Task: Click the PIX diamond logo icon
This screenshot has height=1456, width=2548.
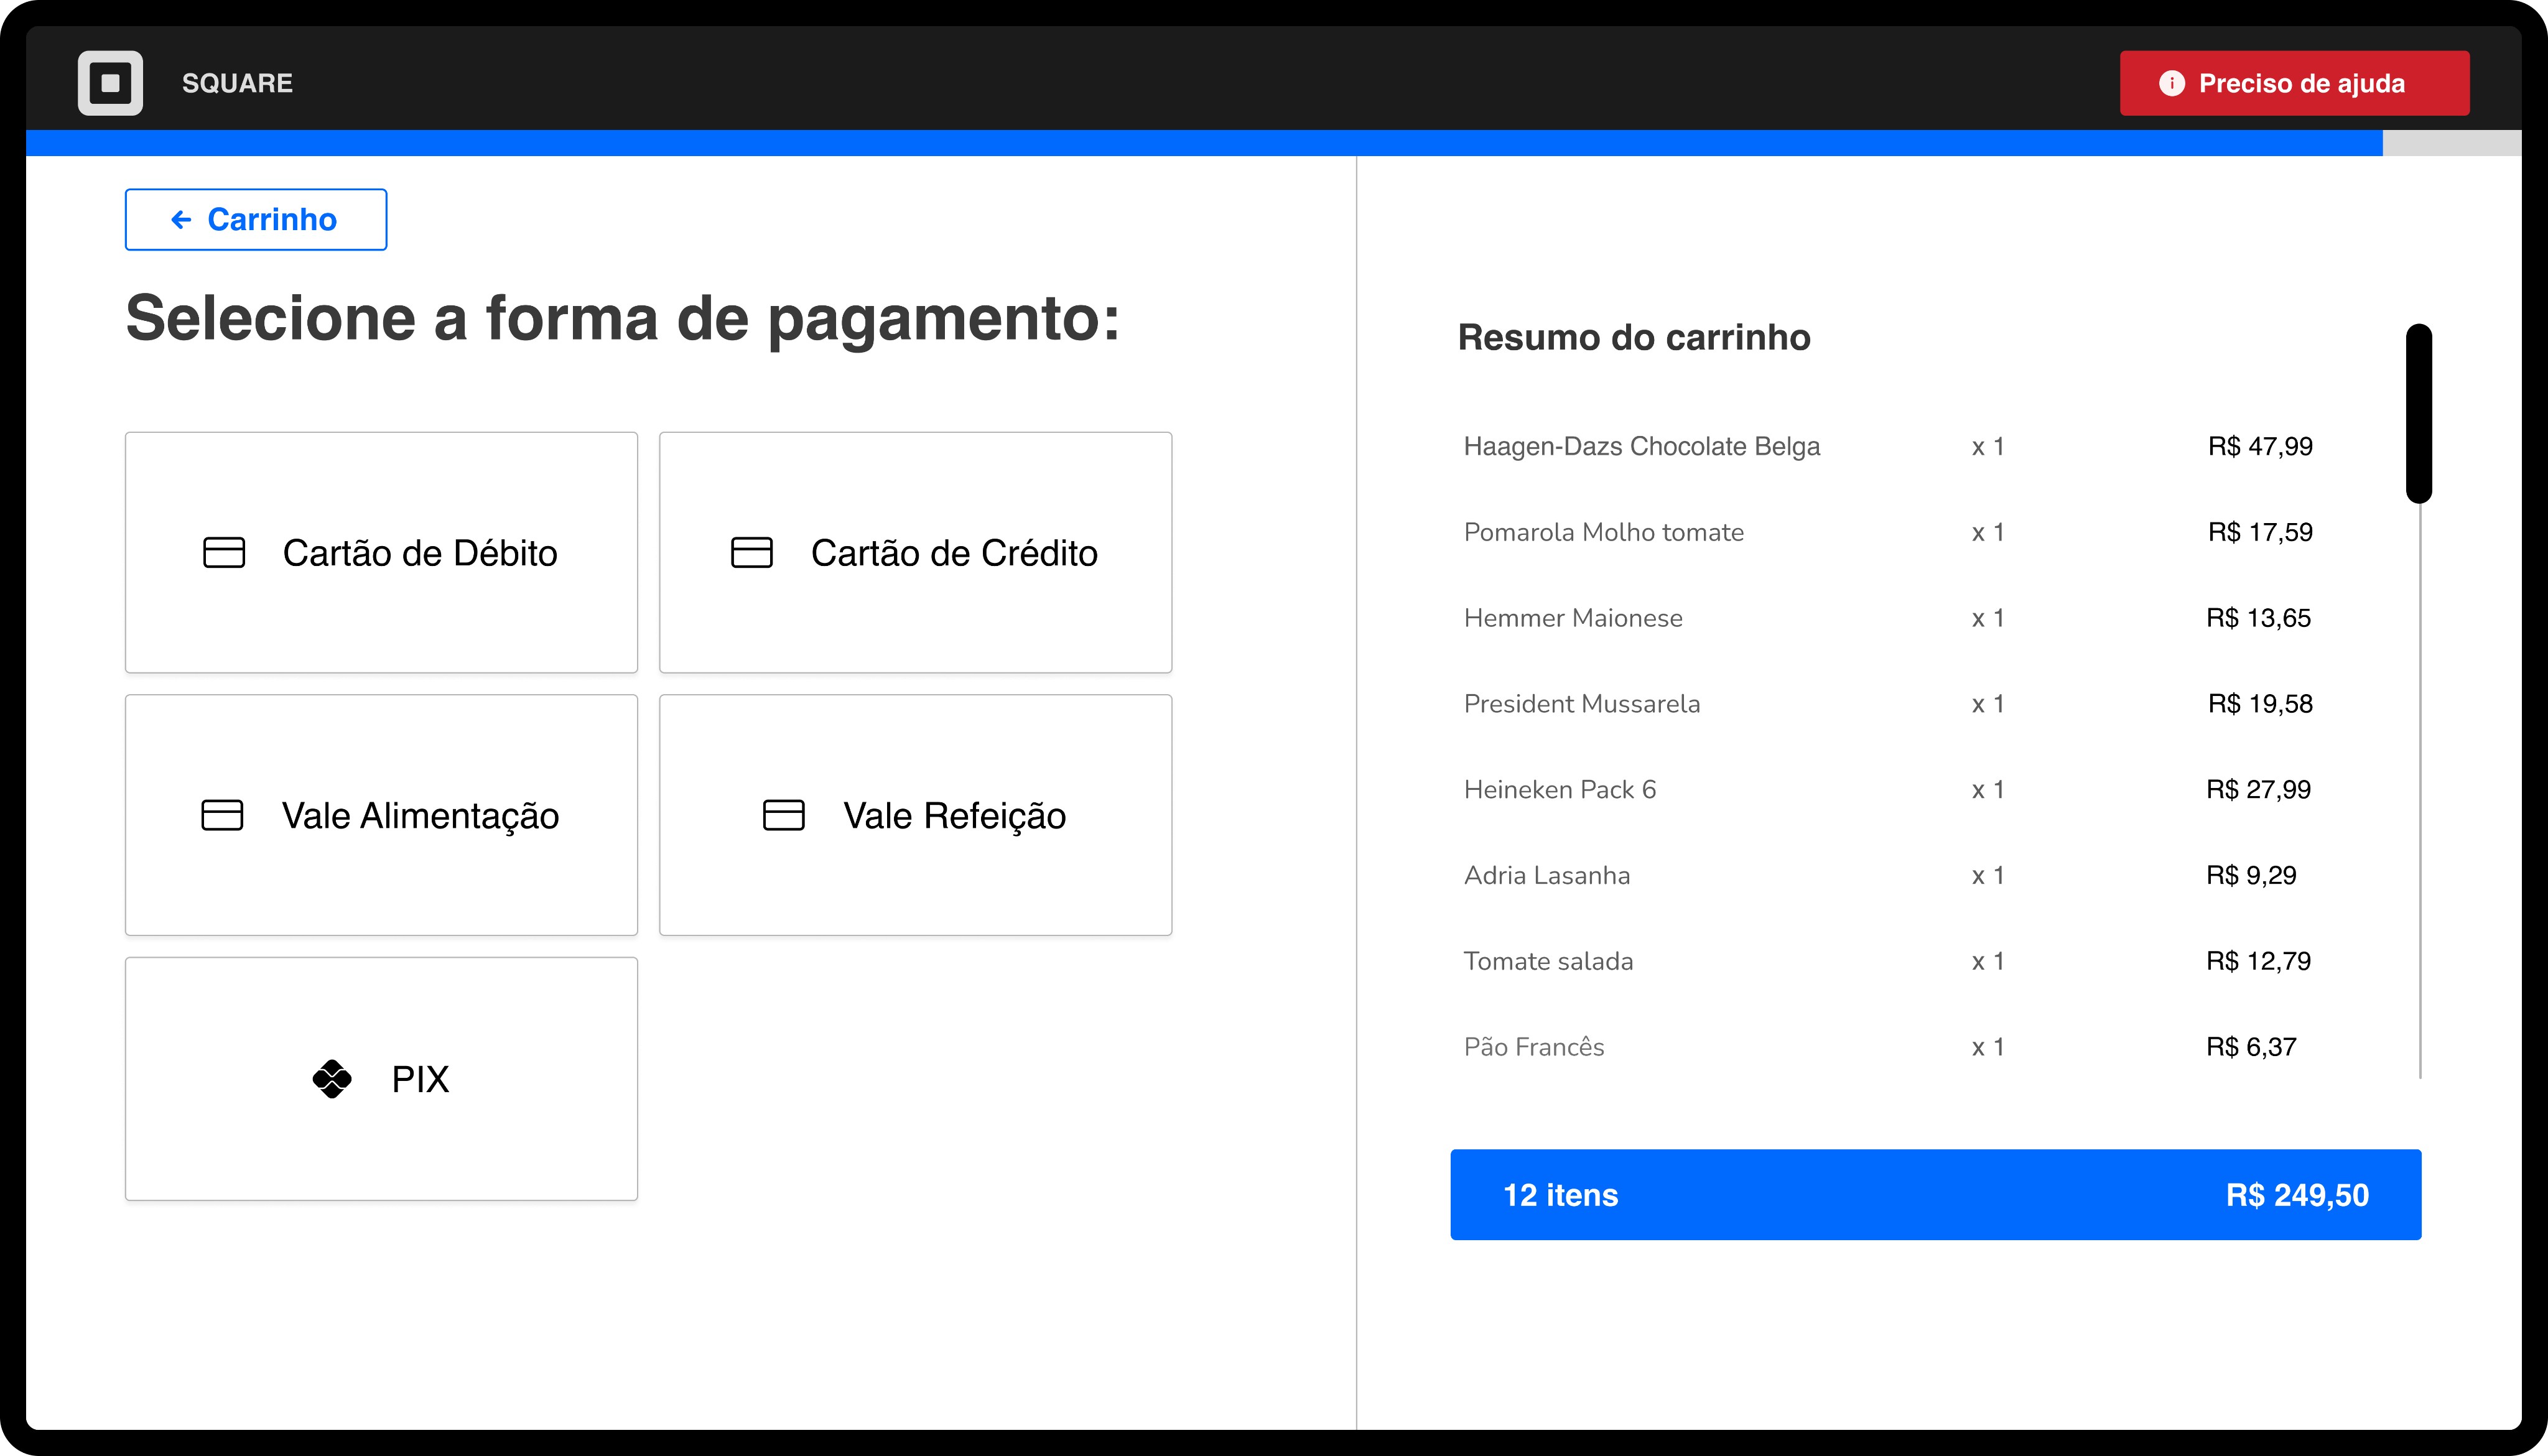Action: click(332, 1079)
